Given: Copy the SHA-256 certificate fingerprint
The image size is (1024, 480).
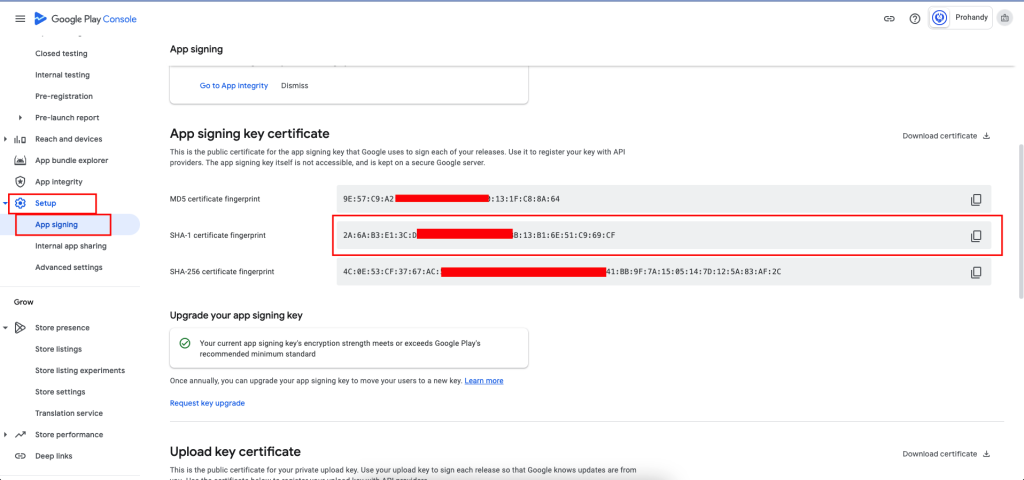Looking at the screenshot, I should click(x=976, y=272).
